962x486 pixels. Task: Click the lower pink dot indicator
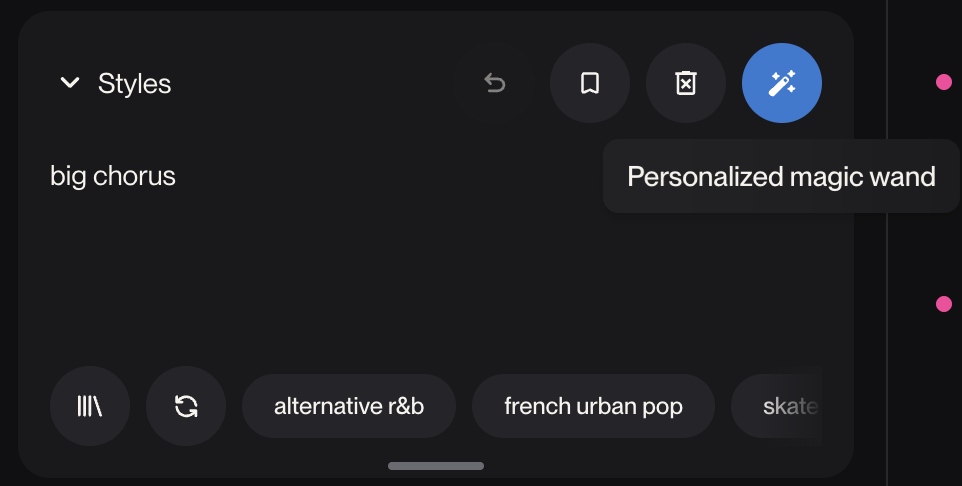pyautogui.click(x=943, y=304)
